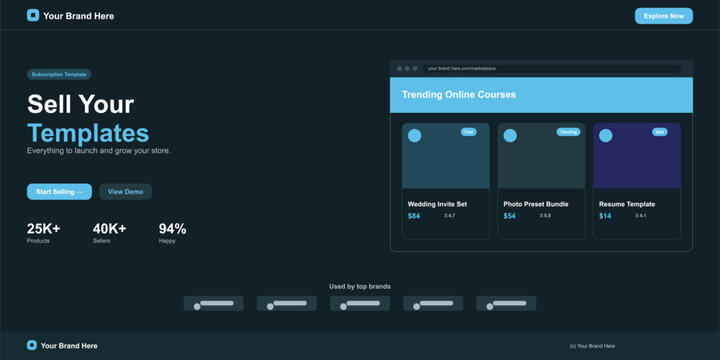Click the Templates headline word
The width and height of the screenshot is (720, 360).
pyautogui.click(x=88, y=134)
